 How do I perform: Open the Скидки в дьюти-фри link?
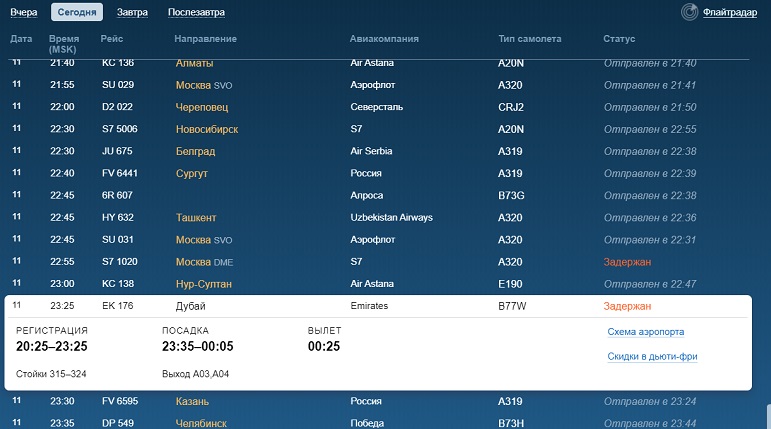coord(652,356)
